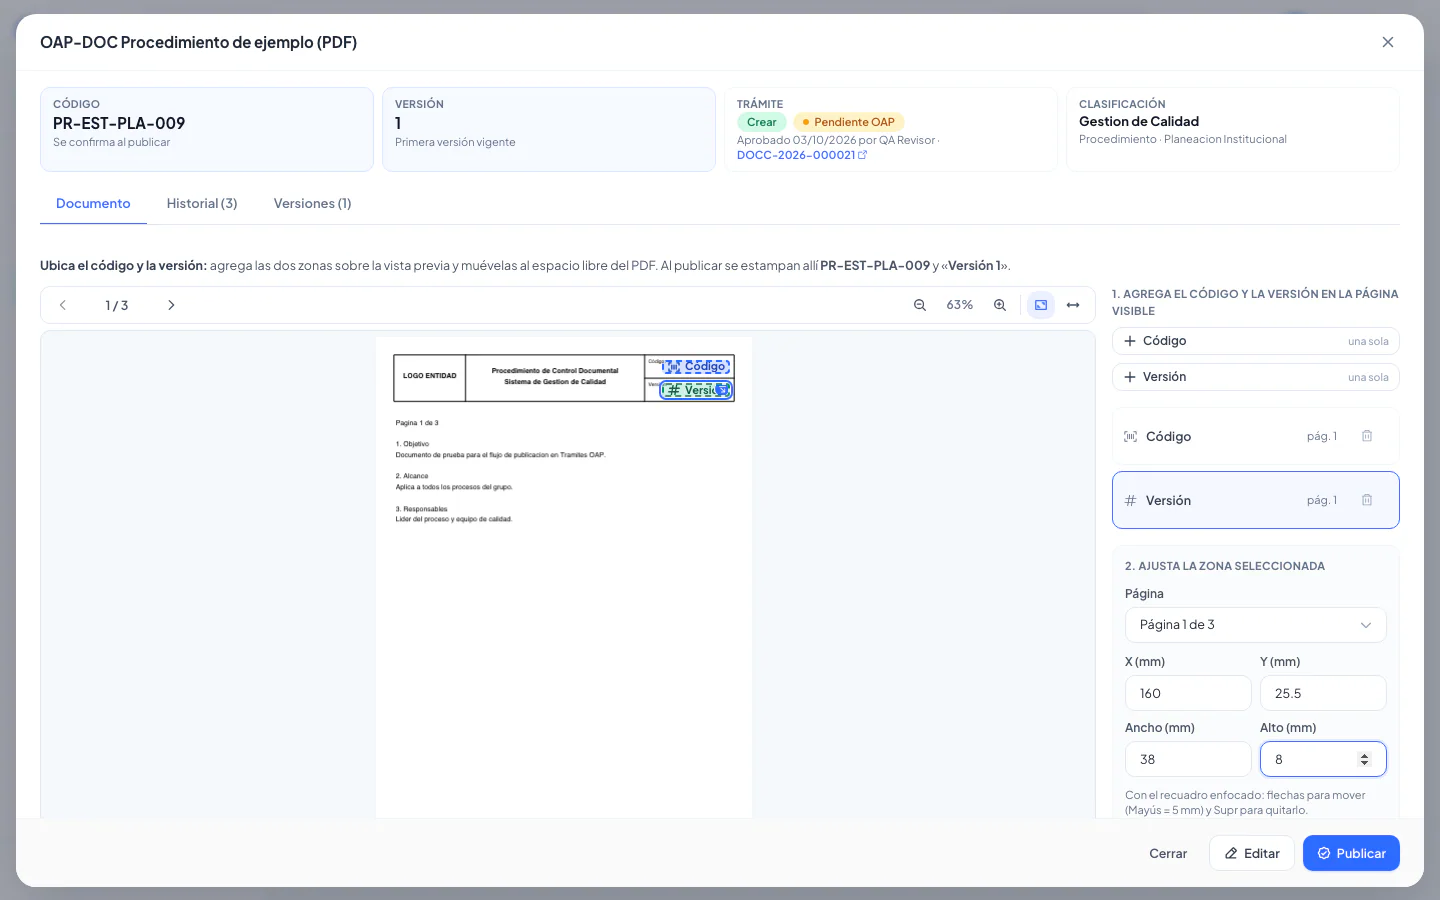Image resolution: width=1440 pixels, height=900 pixels.
Task: Click the Ancho (mm) input field
Action: point(1188,759)
